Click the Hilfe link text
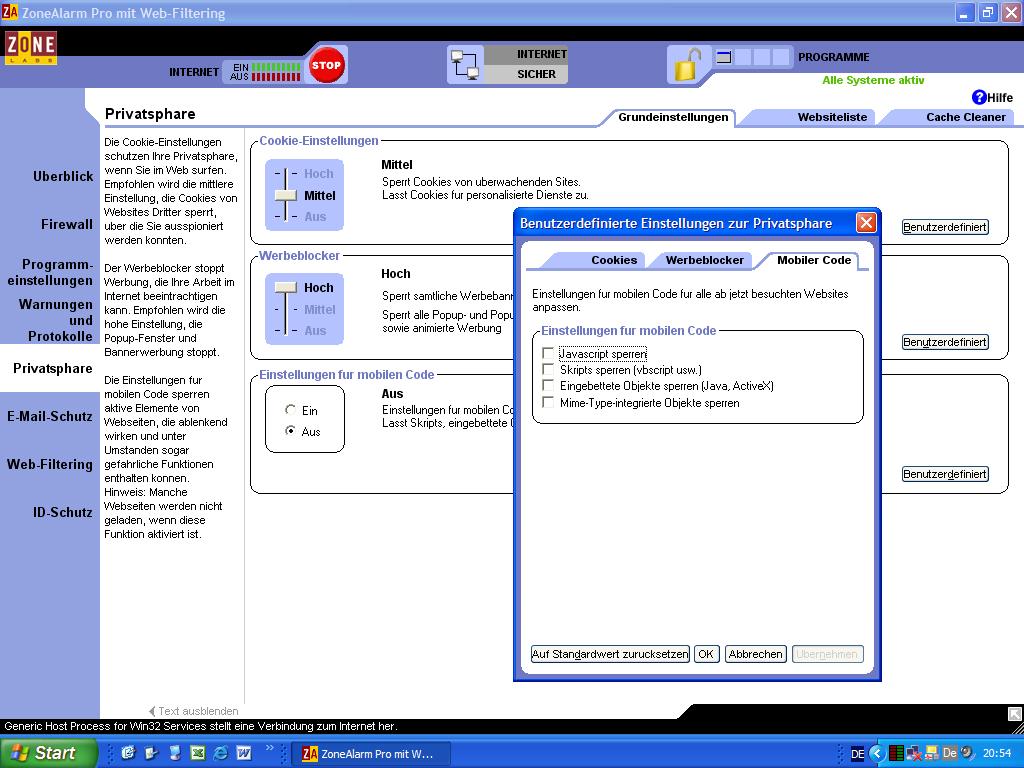Screen dimensions: 1024x768 (1000, 97)
